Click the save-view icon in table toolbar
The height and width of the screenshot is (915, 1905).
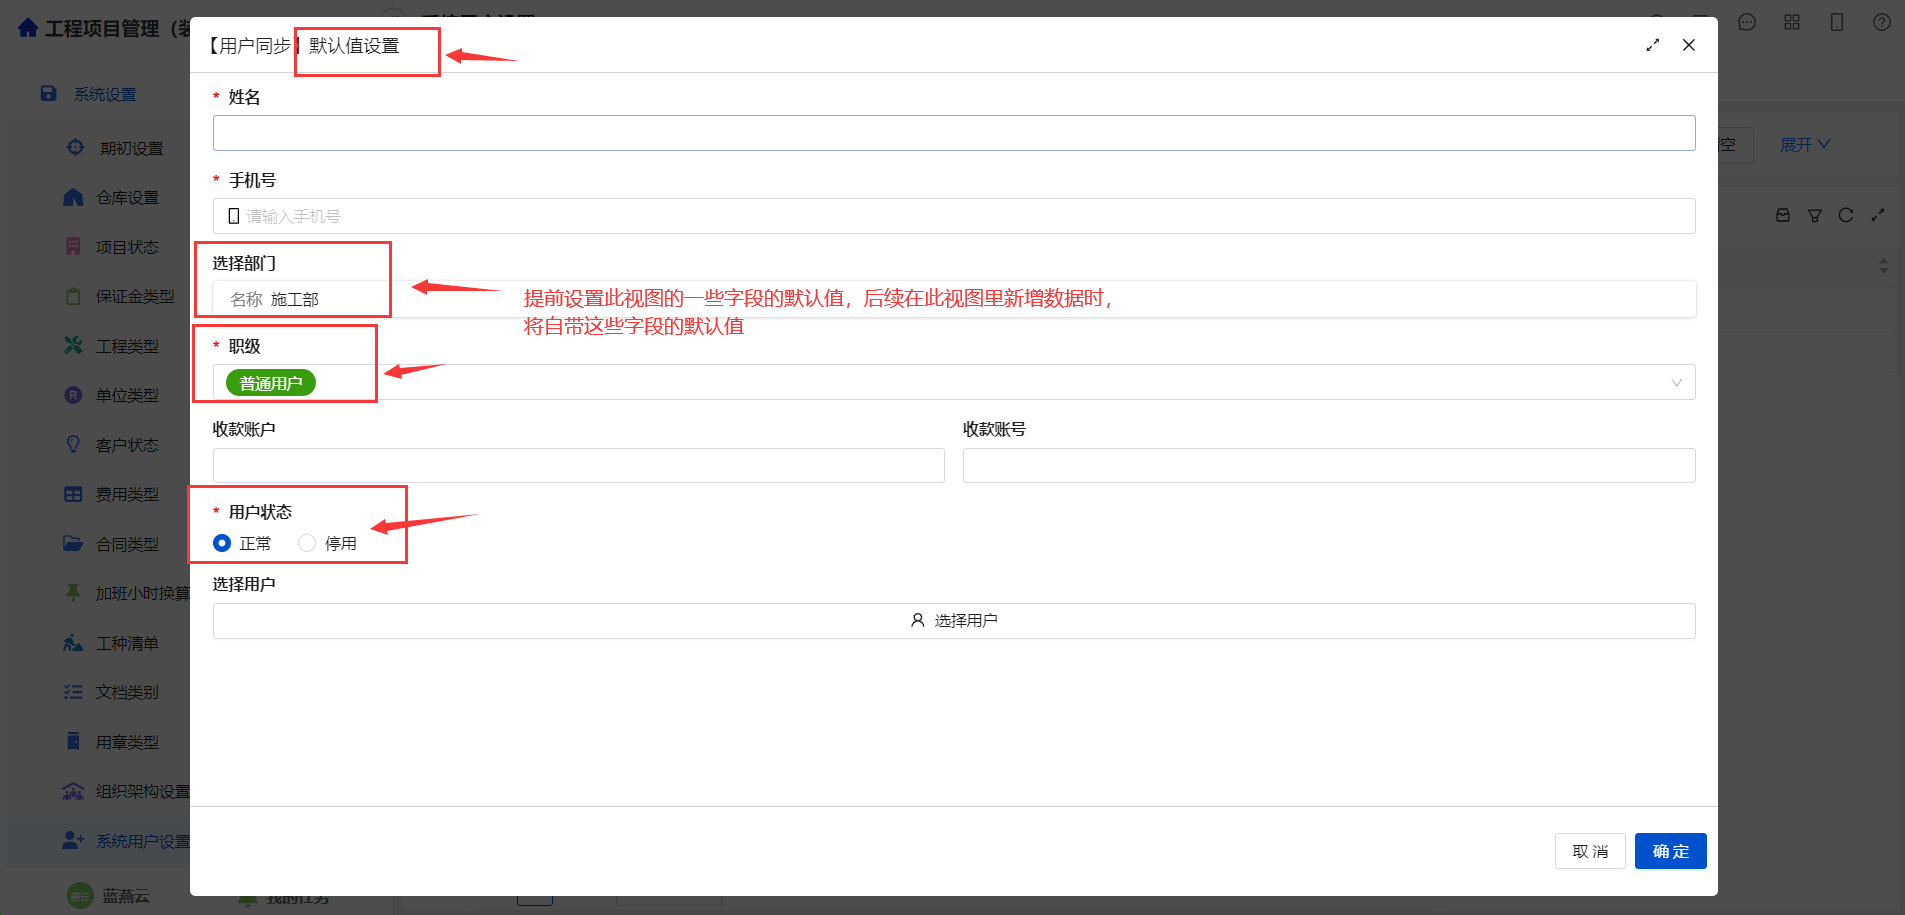pos(1783,215)
